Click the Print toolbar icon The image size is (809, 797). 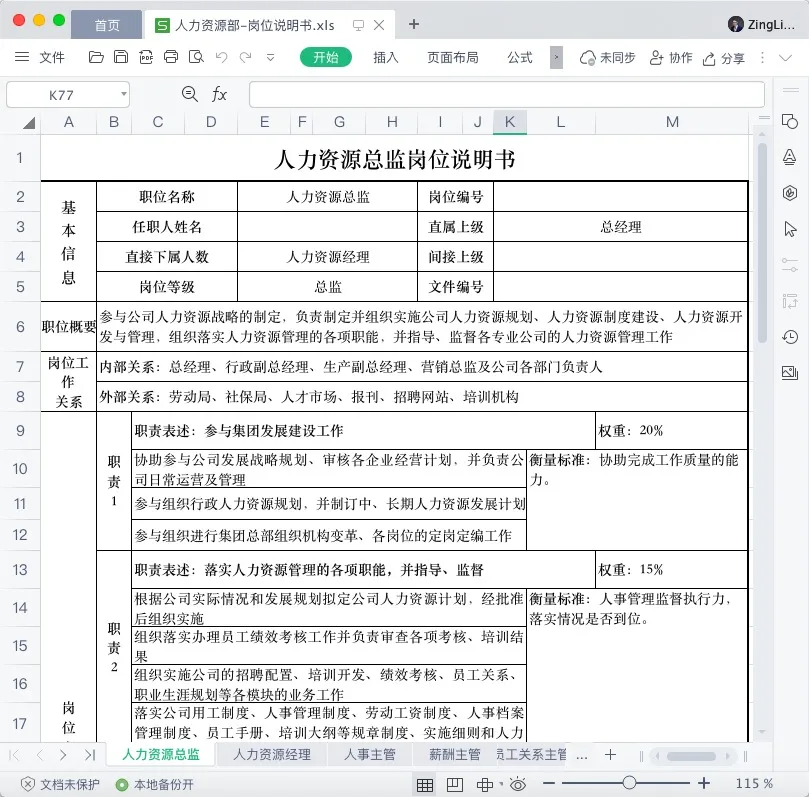pos(171,57)
